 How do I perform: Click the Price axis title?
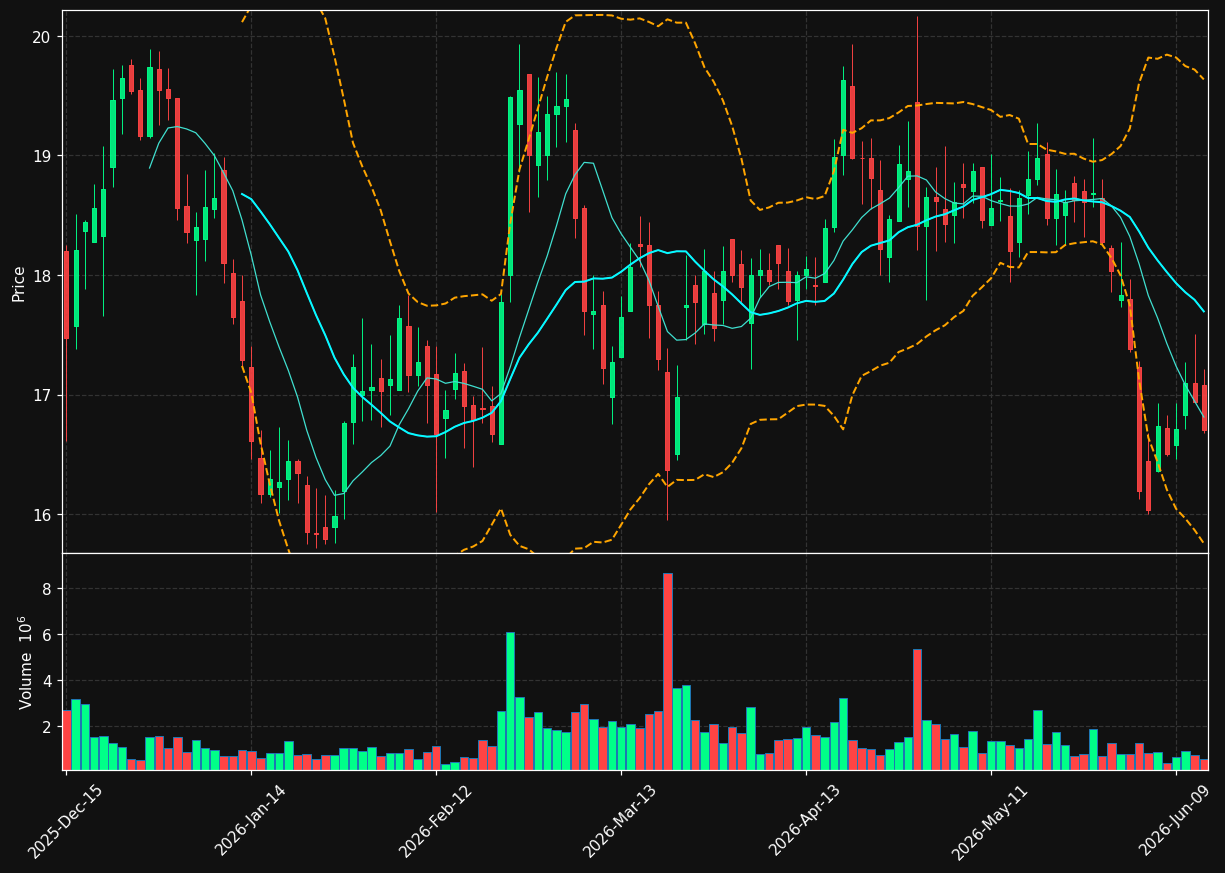pos(19,282)
